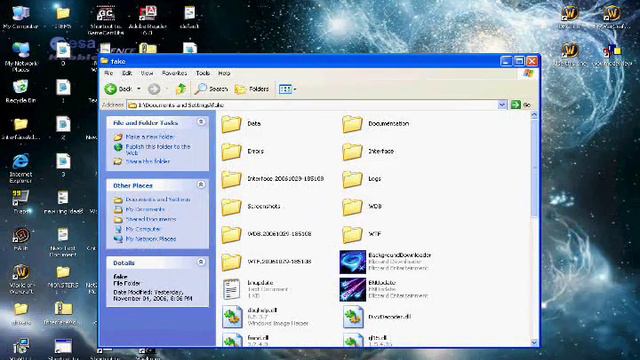
Task: Click inside the Address bar field
Action: click(x=312, y=105)
